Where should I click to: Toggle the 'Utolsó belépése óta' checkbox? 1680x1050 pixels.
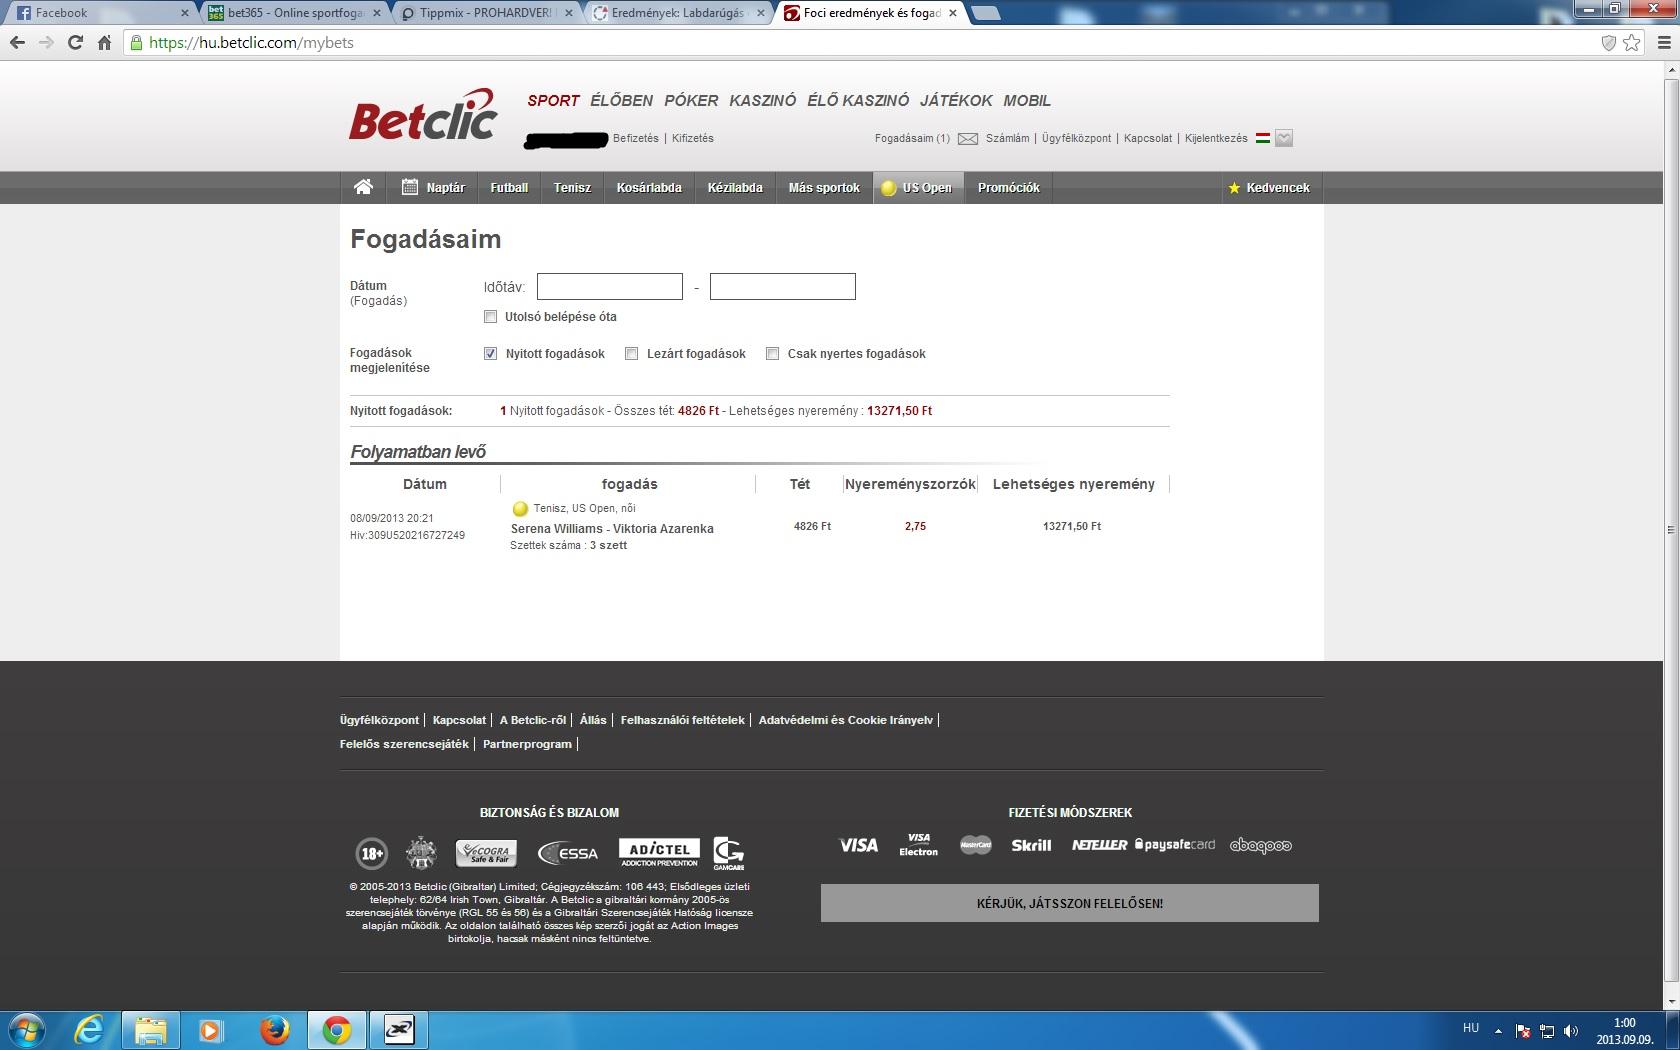(x=490, y=317)
